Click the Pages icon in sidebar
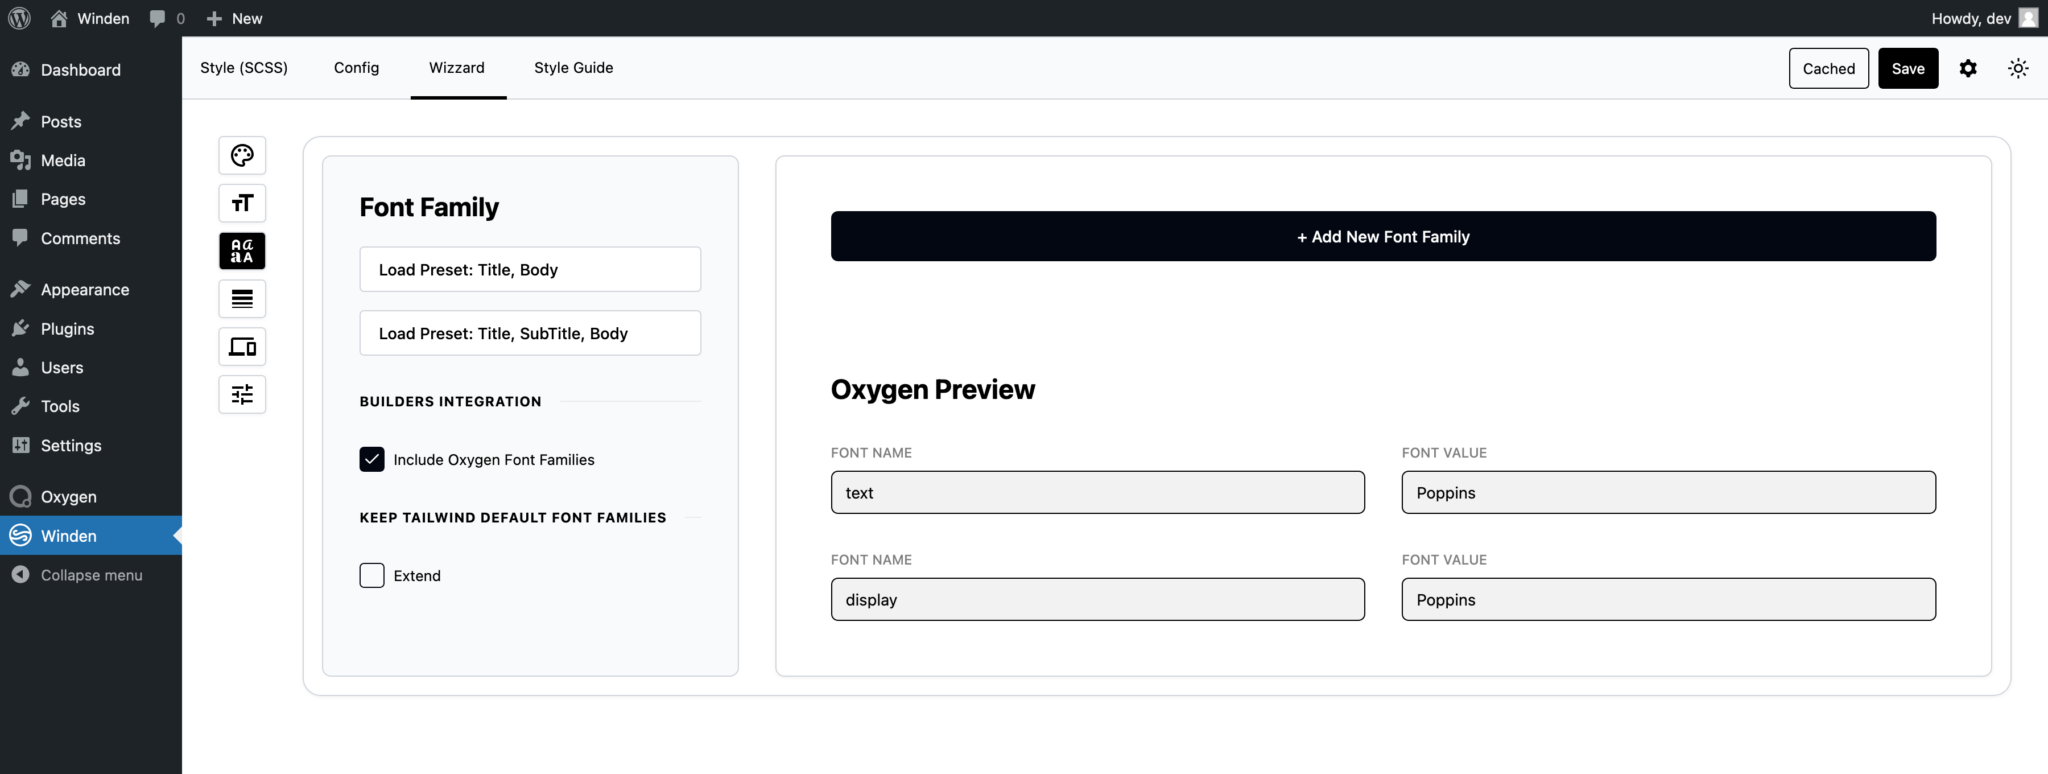Image resolution: width=2048 pixels, height=774 pixels. tap(20, 199)
